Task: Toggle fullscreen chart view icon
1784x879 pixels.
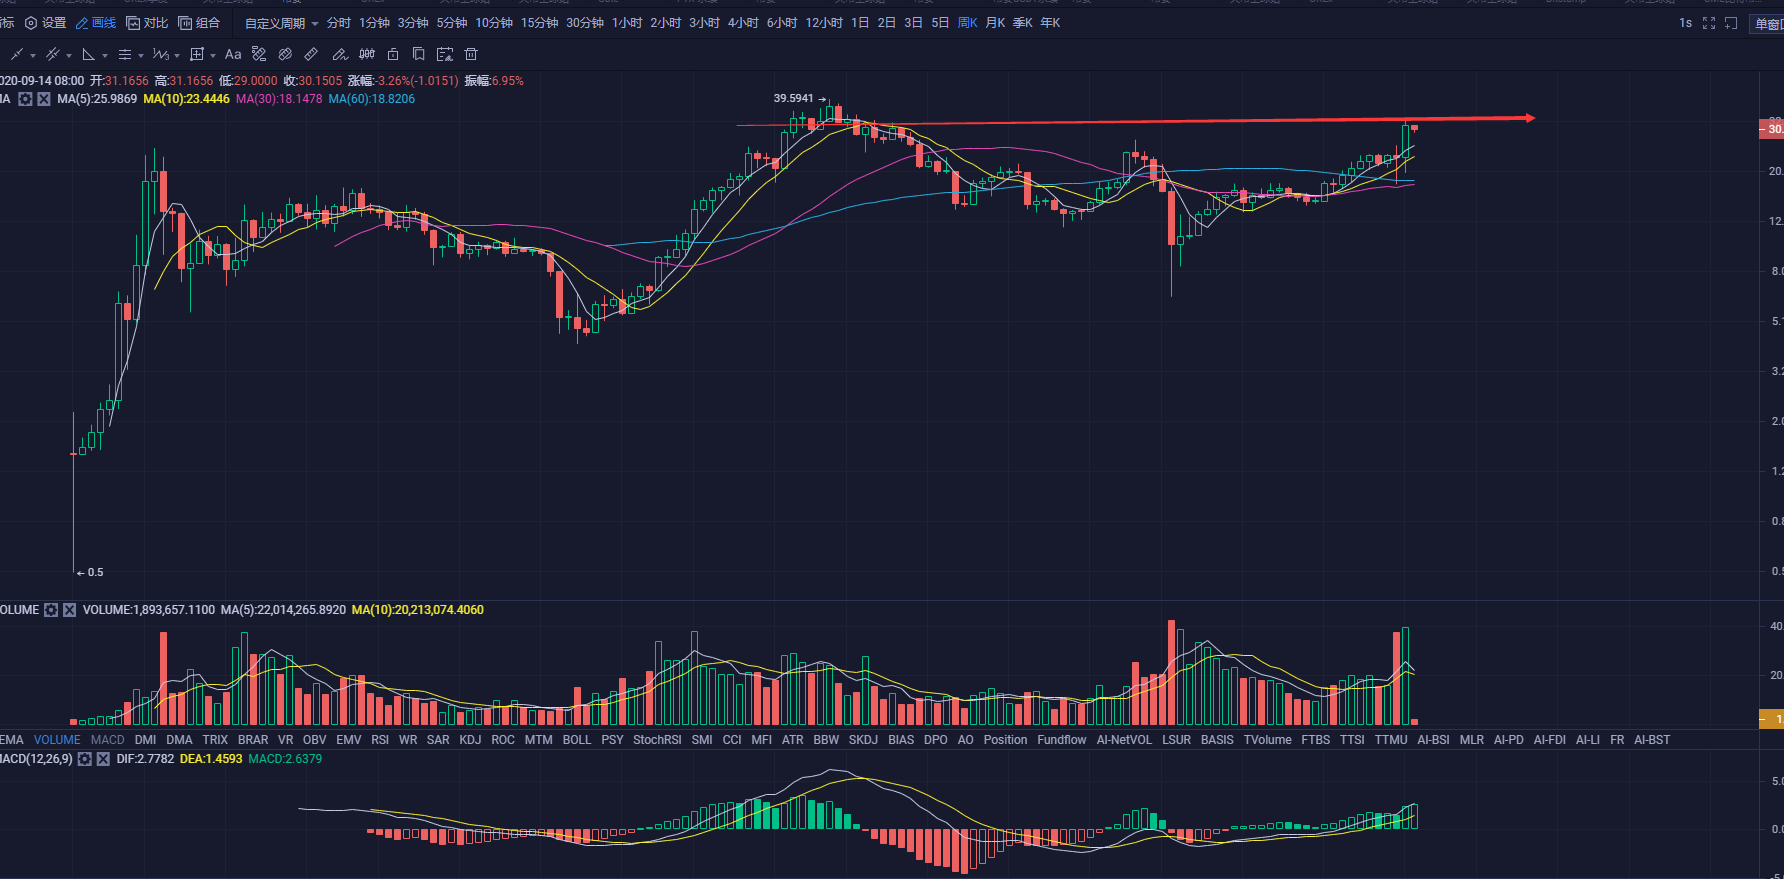Action: [x=1709, y=23]
